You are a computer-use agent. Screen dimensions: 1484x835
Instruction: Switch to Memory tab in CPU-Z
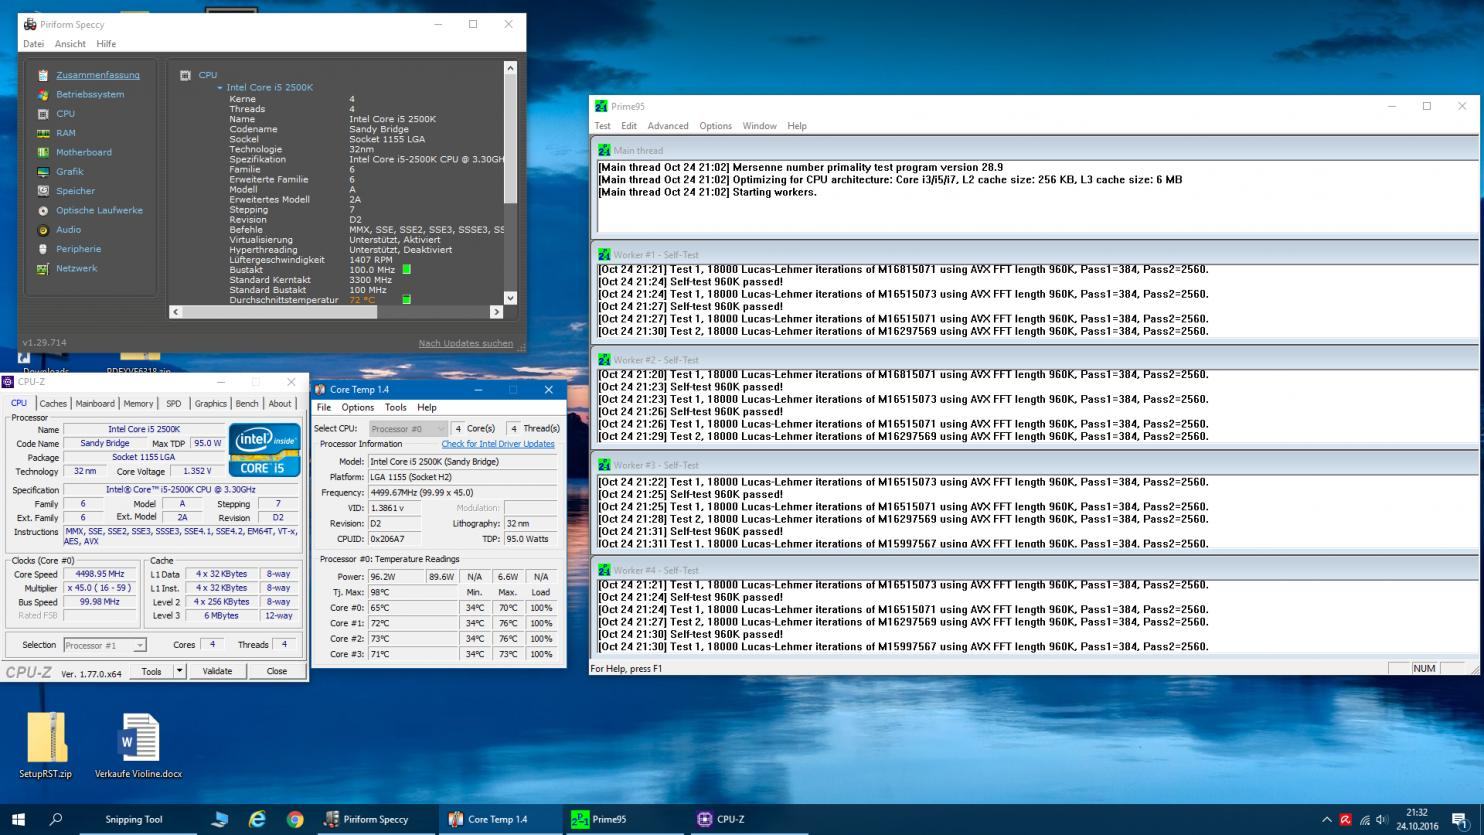point(138,404)
